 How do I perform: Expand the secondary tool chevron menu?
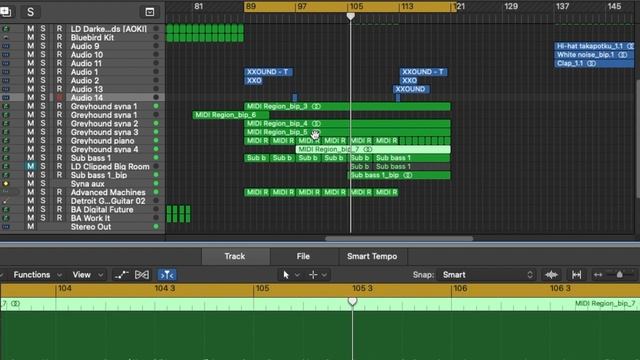pyautogui.click(x=324, y=275)
